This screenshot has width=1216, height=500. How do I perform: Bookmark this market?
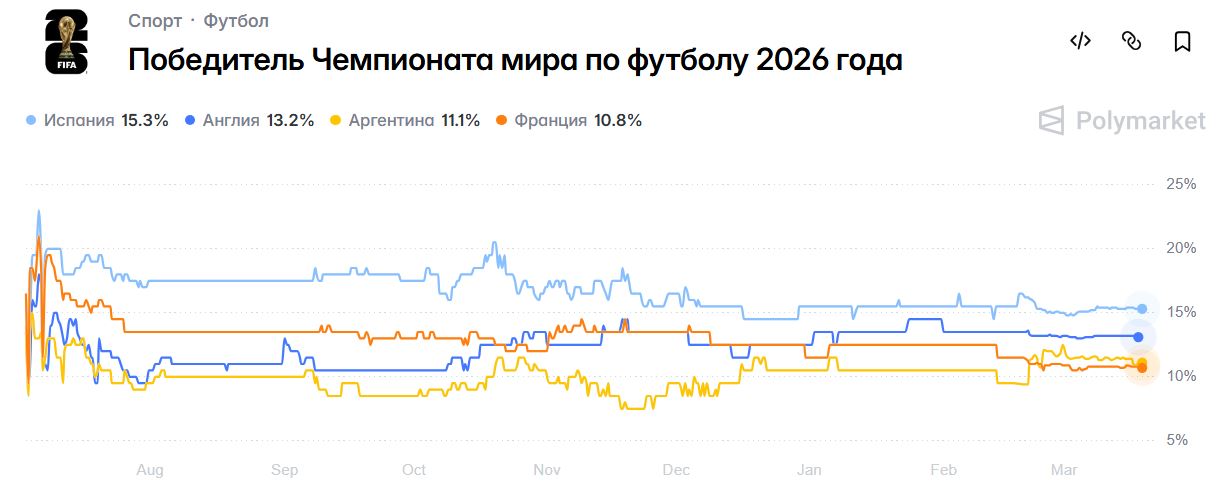click(1182, 41)
